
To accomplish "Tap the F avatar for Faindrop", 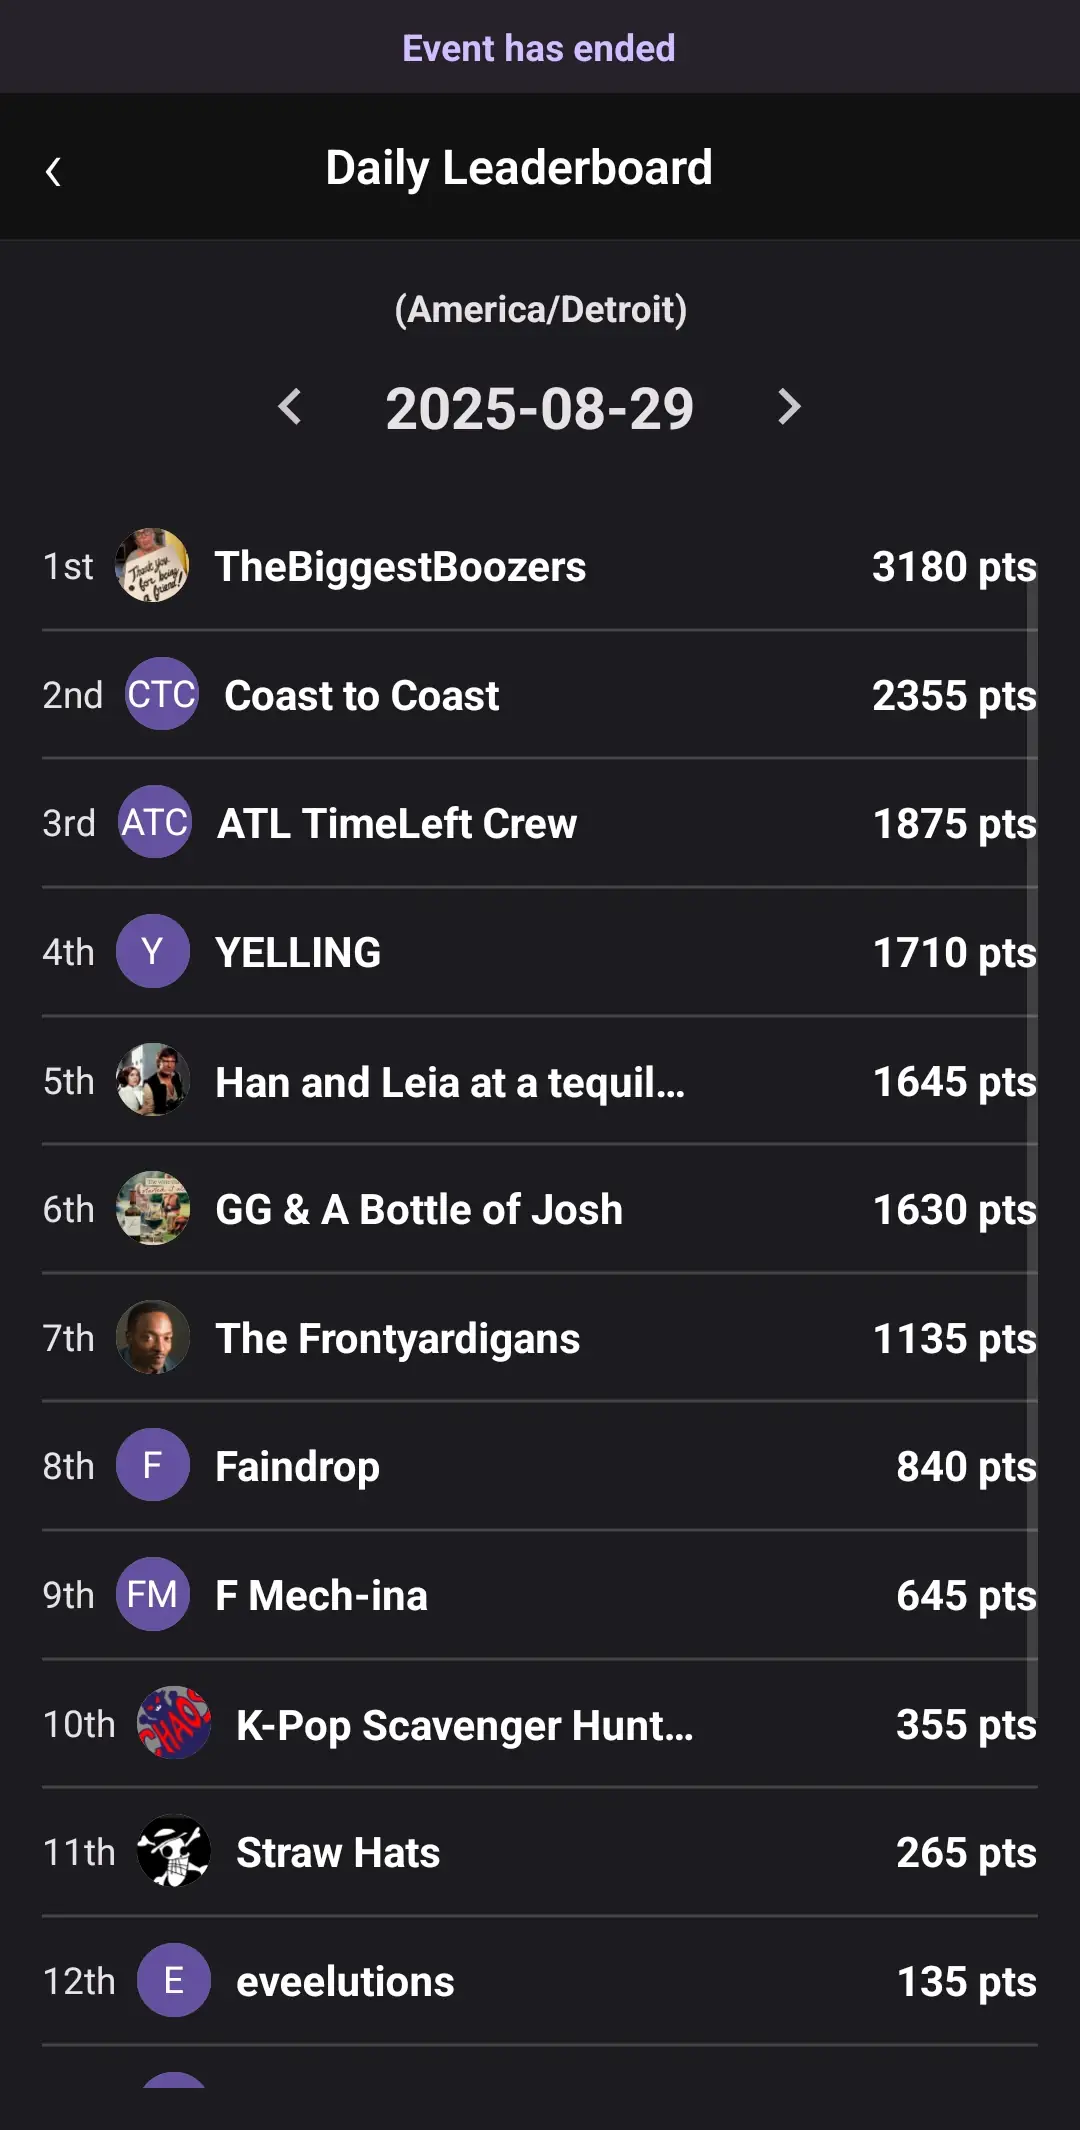I will click(152, 1465).
